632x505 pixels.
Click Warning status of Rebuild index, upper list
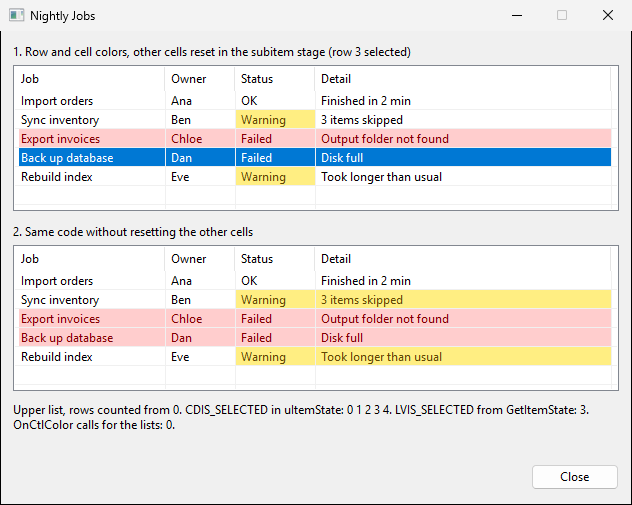click(275, 177)
